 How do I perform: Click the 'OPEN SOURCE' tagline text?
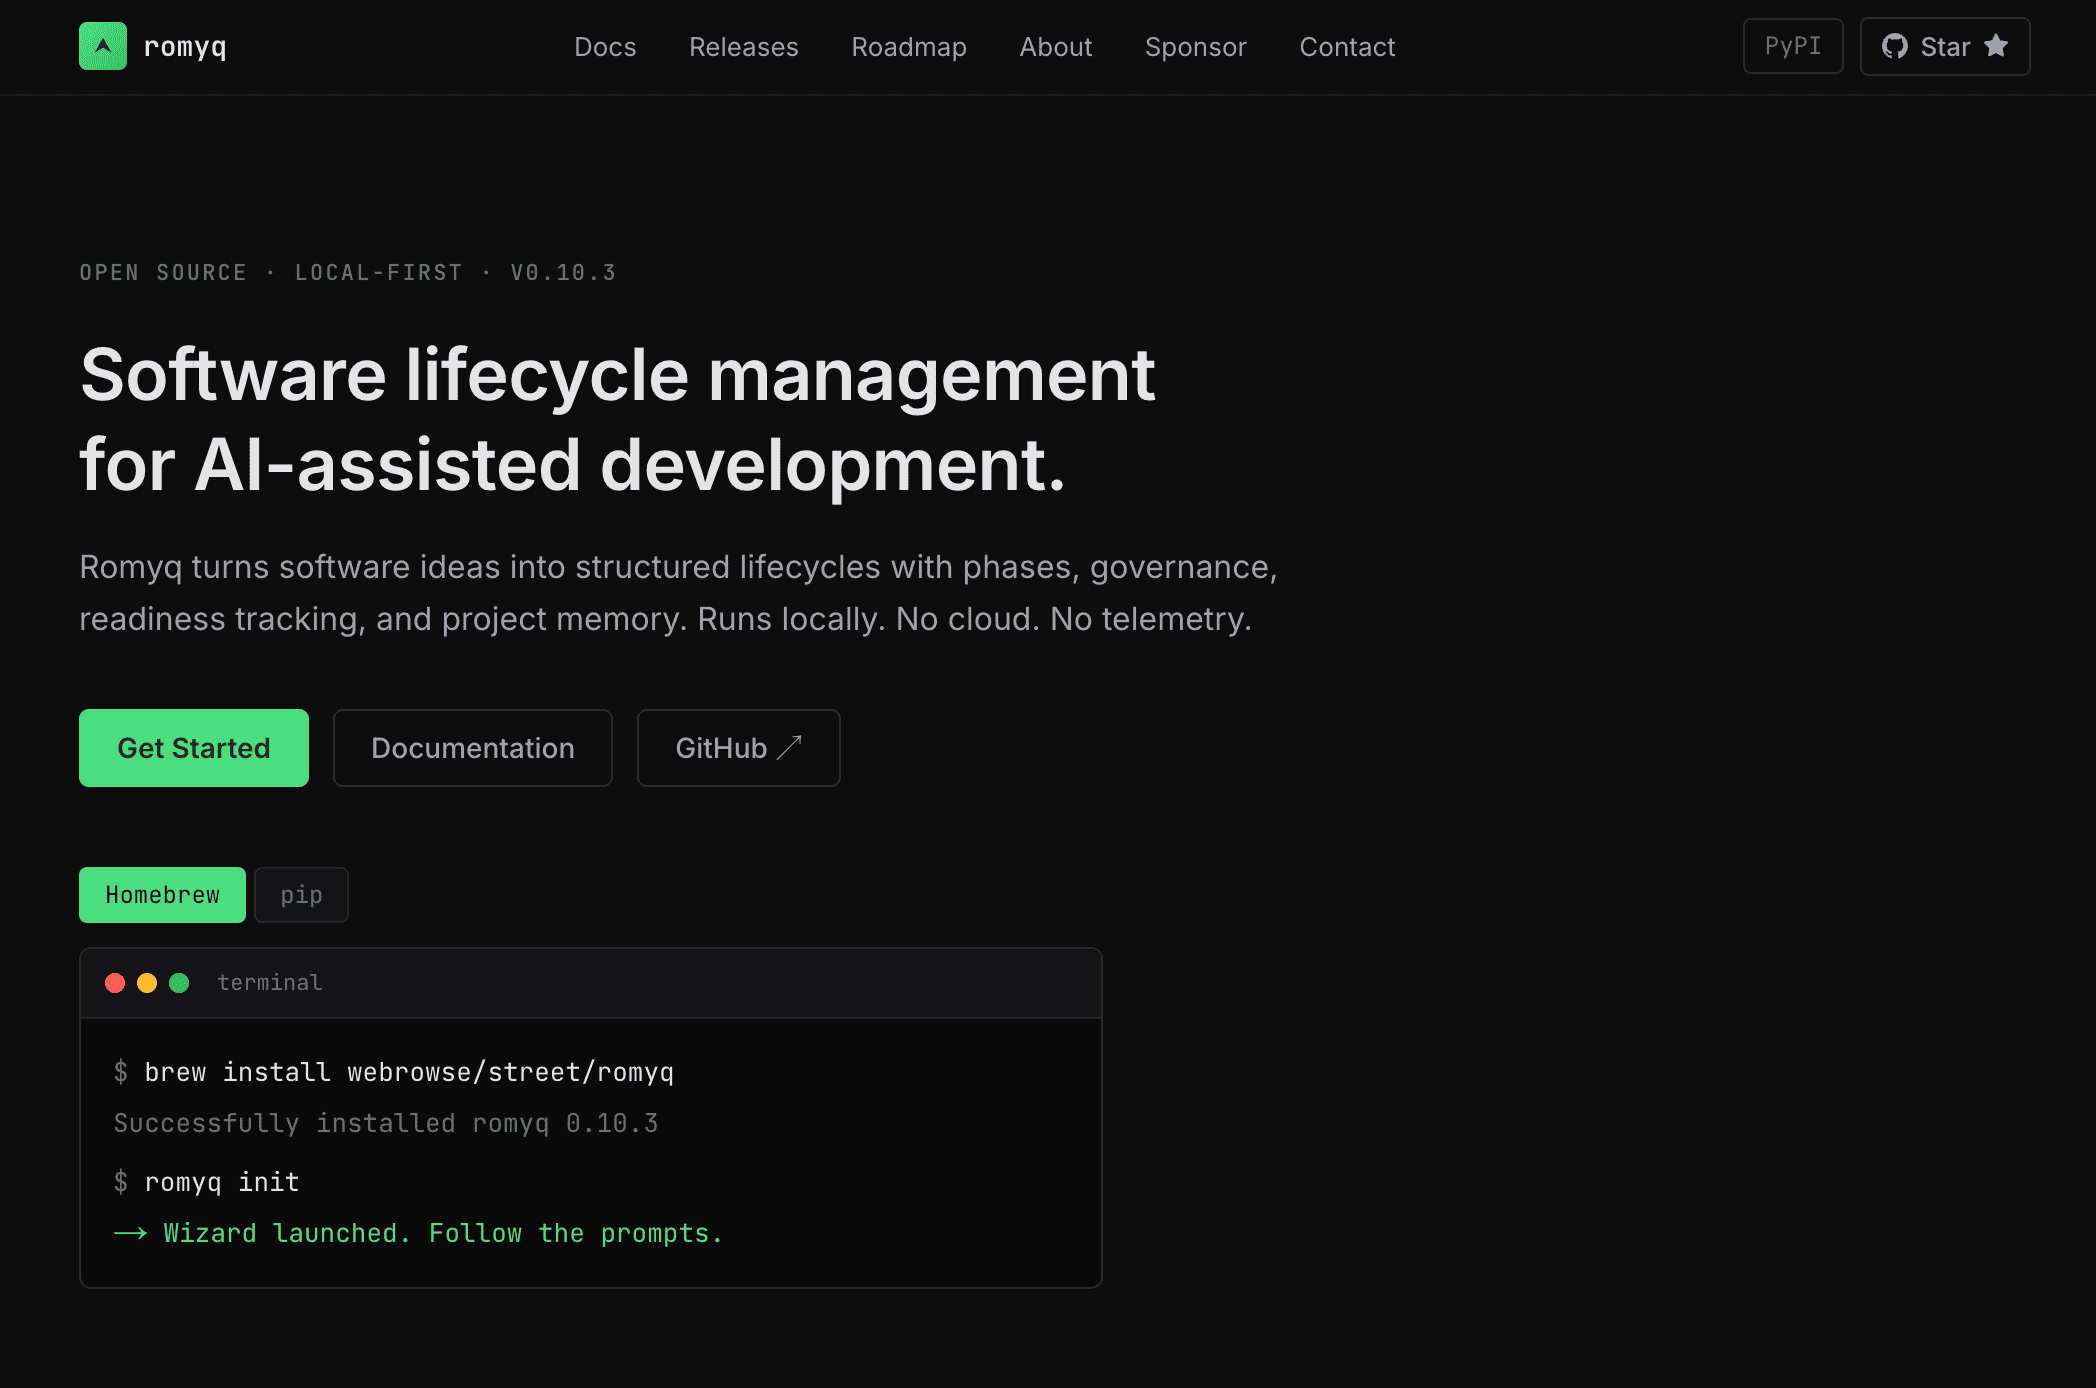coord(163,273)
